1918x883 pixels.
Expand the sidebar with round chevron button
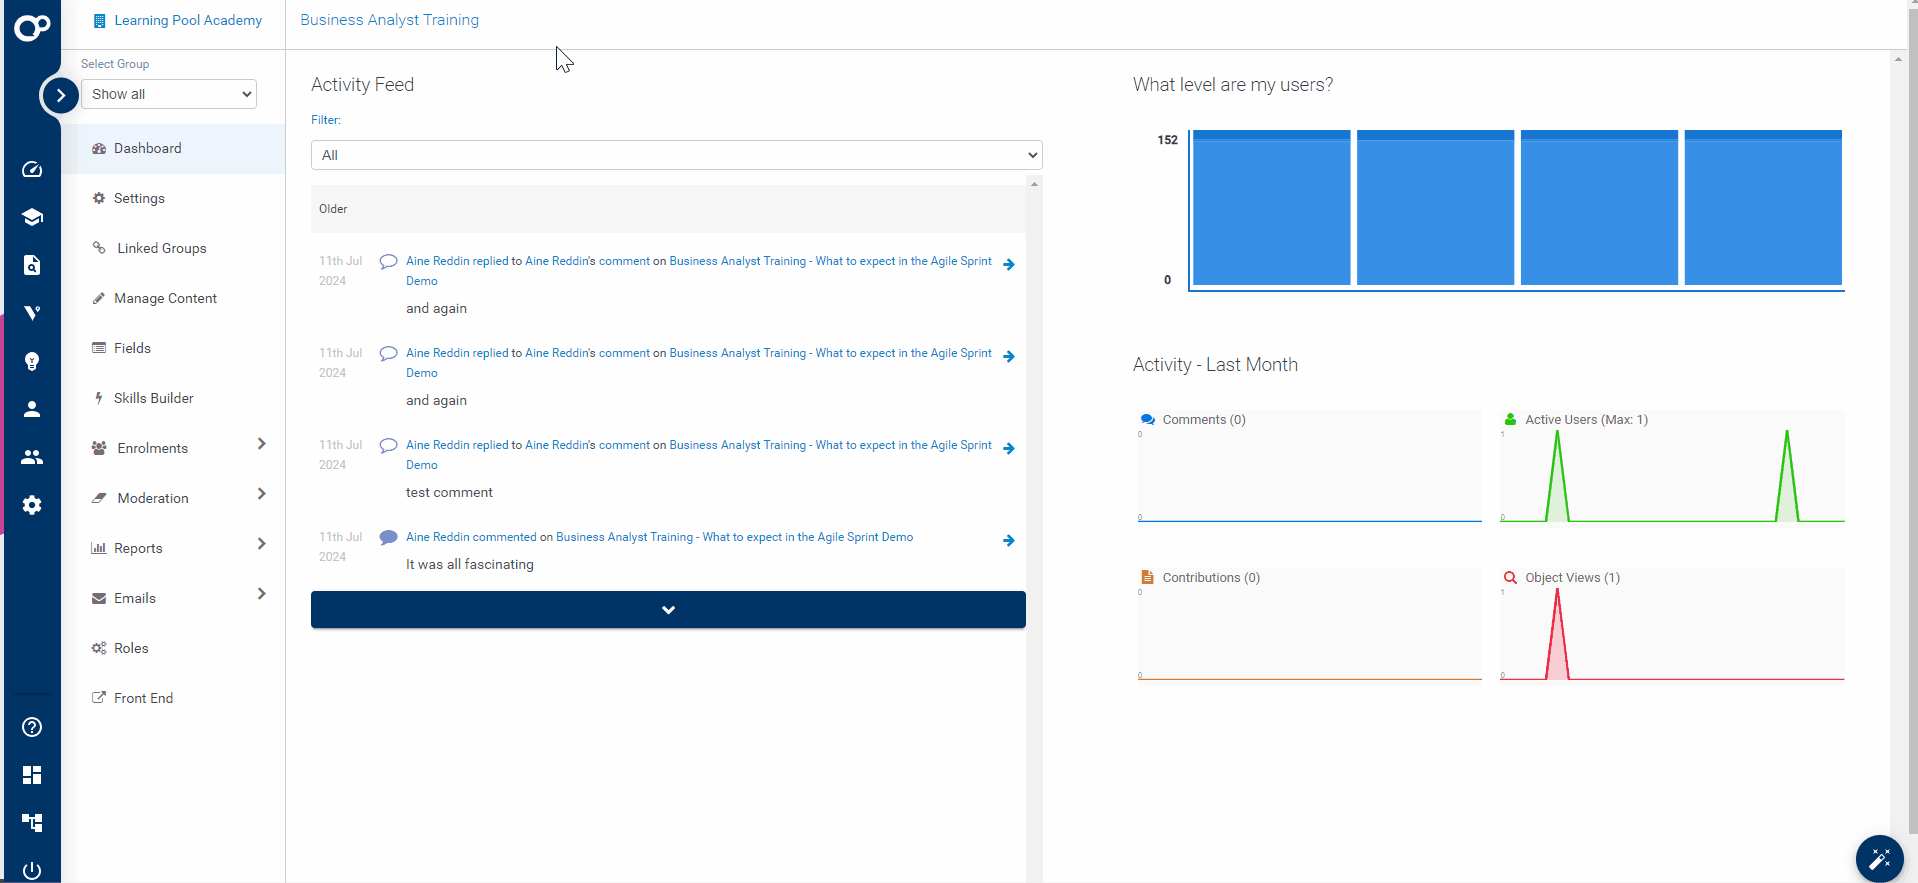(60, 95)
